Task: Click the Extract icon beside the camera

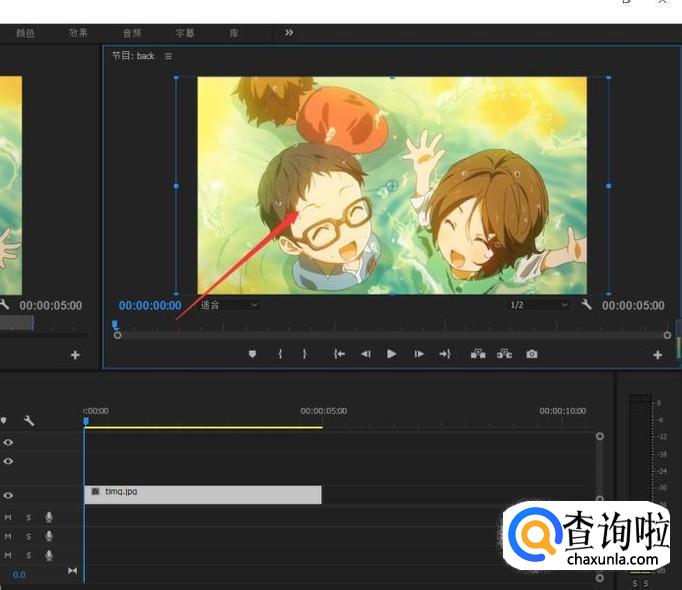Action: pos(504,354)
